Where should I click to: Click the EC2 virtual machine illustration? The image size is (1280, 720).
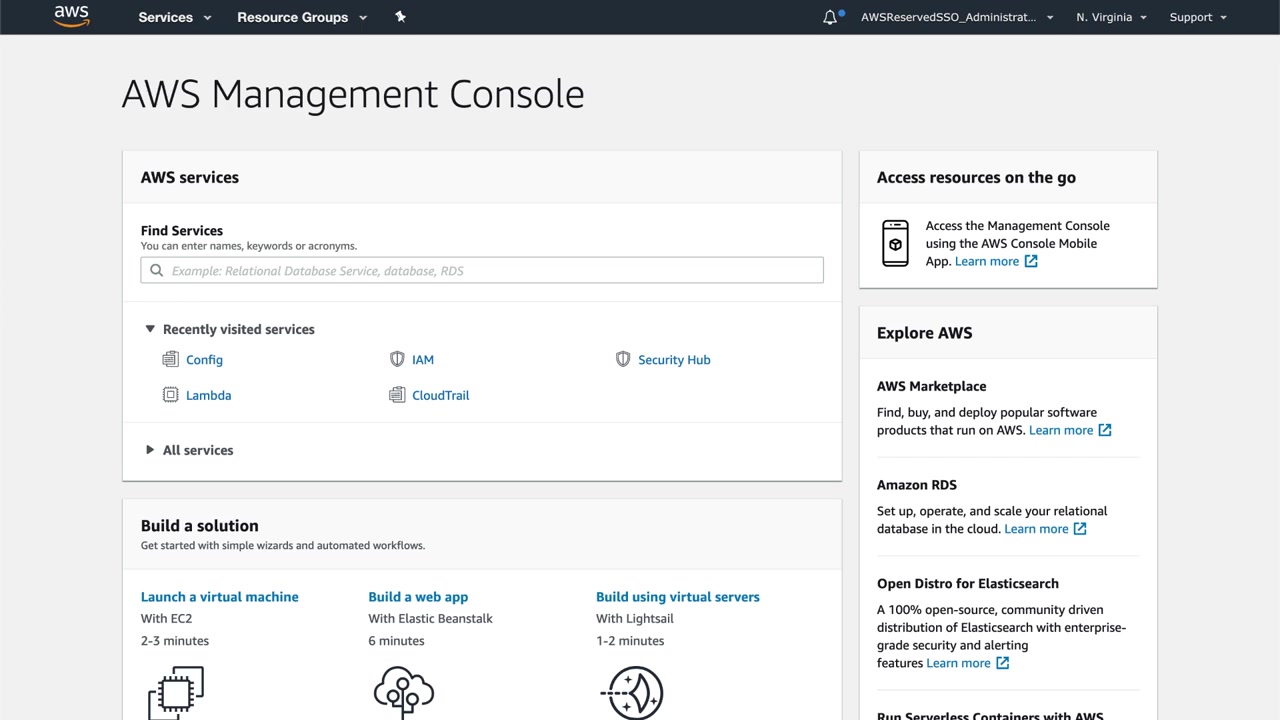(176, 691)
